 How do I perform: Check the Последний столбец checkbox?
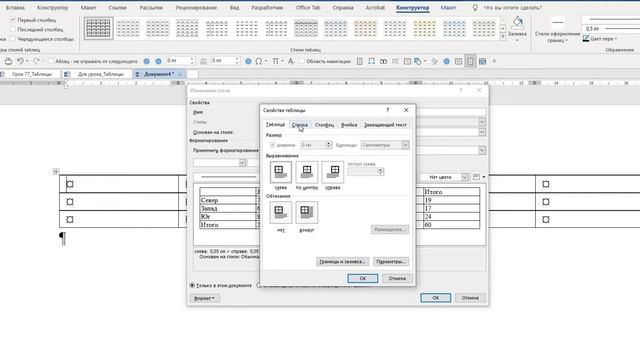click(13, 29)
